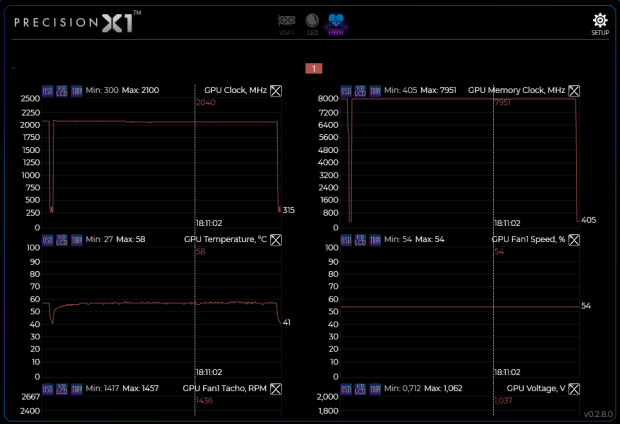
Task: Click the GPU Temperature, °C title
Action: 225,239
